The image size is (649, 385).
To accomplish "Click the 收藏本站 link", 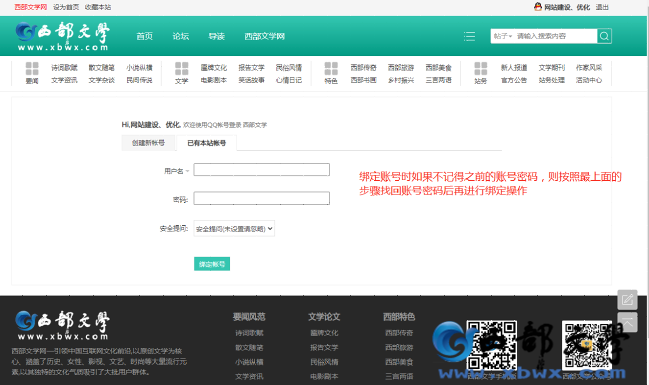I will point(98,7).
